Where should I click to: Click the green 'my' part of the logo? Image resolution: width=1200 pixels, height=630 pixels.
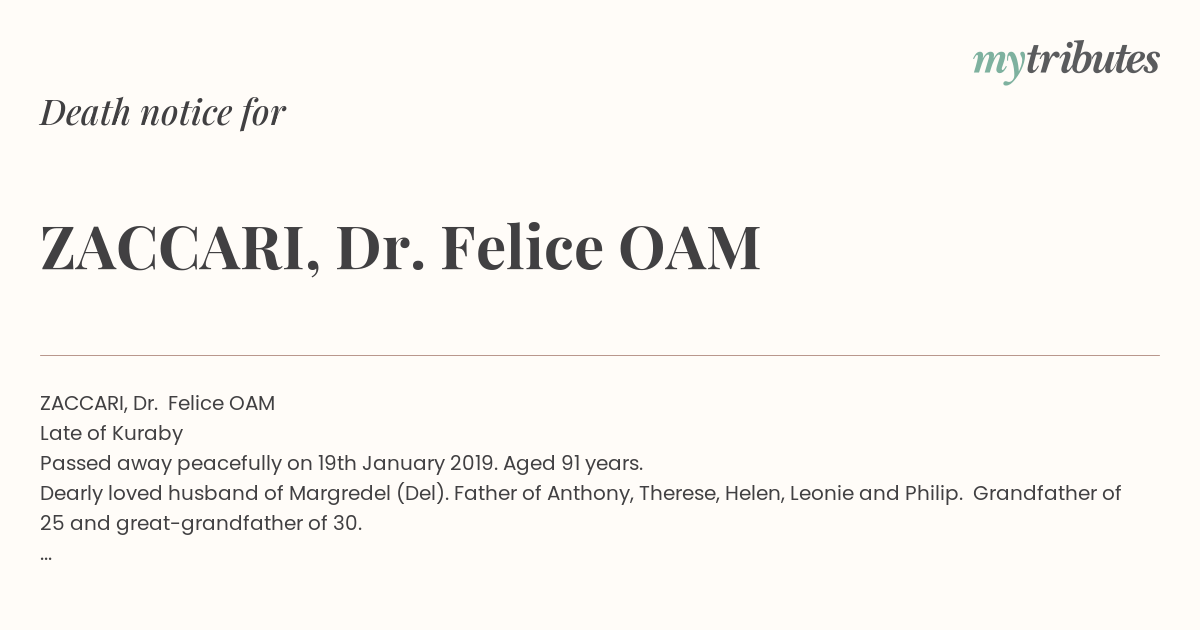tap(998, 65)
